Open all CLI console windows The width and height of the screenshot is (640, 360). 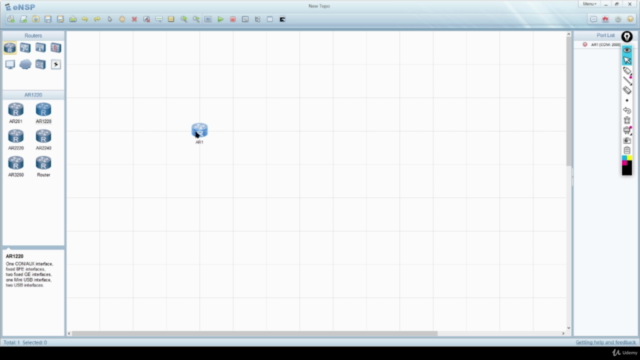(x=282, y=19)
